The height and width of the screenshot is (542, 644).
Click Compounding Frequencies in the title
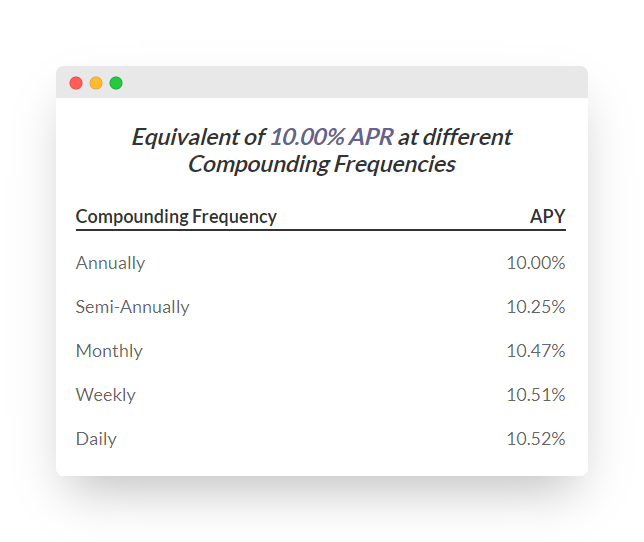point(322,164)
